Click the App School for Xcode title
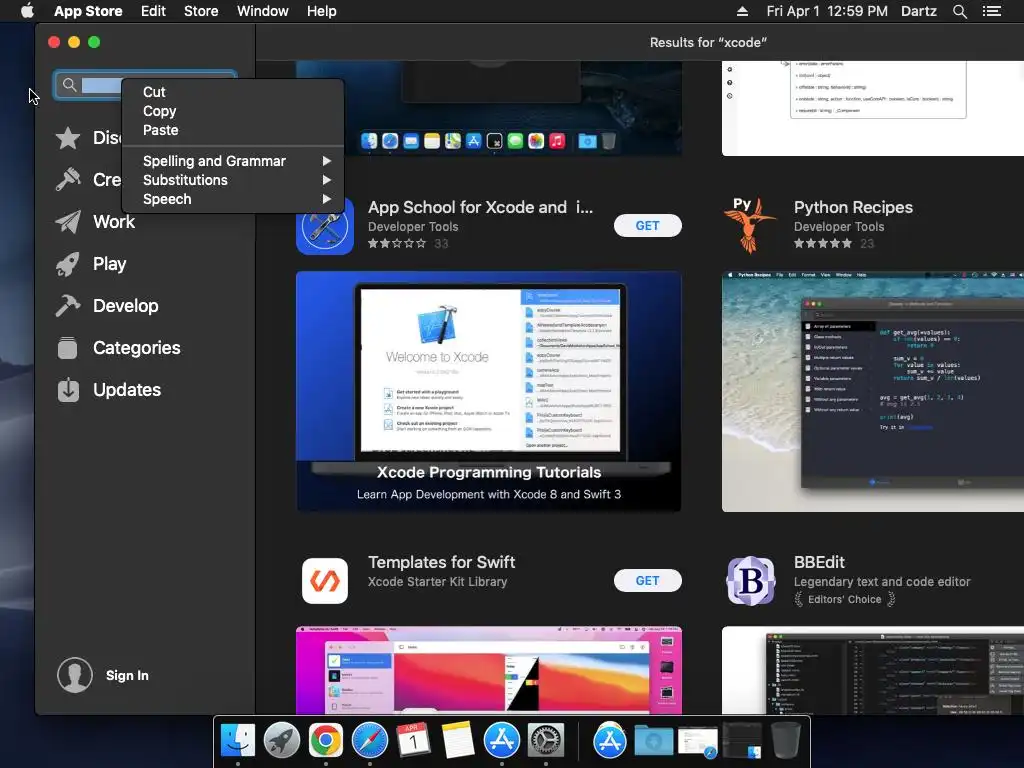Screen dimensions: 1024x768 tap(480, 207)
